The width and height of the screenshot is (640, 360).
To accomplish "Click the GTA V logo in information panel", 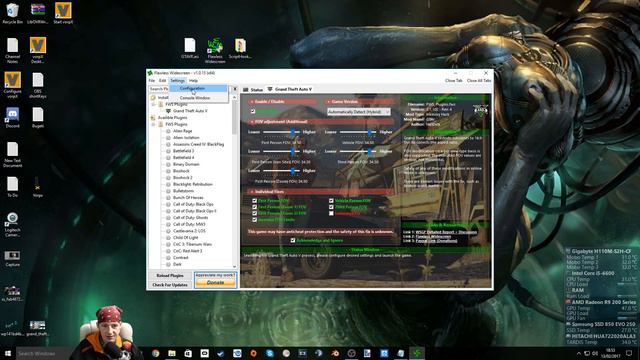I will click(x=480, y=111).
